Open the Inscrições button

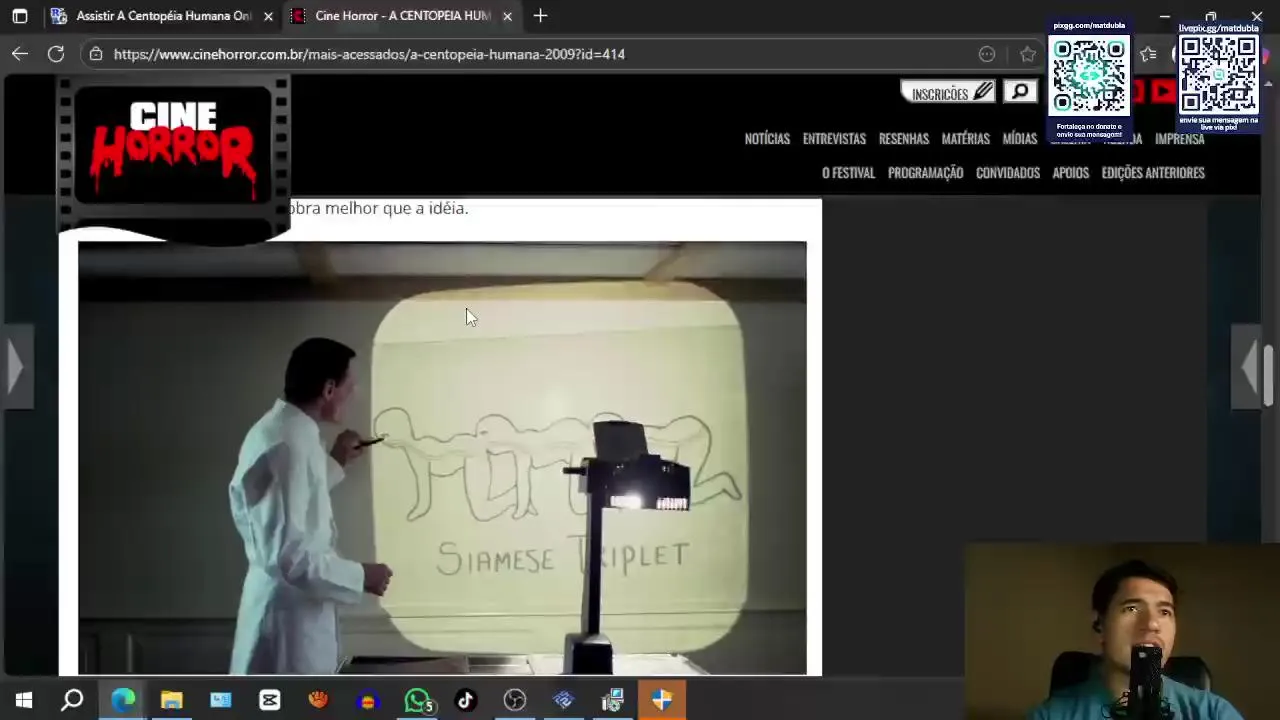tap(949, 93)
